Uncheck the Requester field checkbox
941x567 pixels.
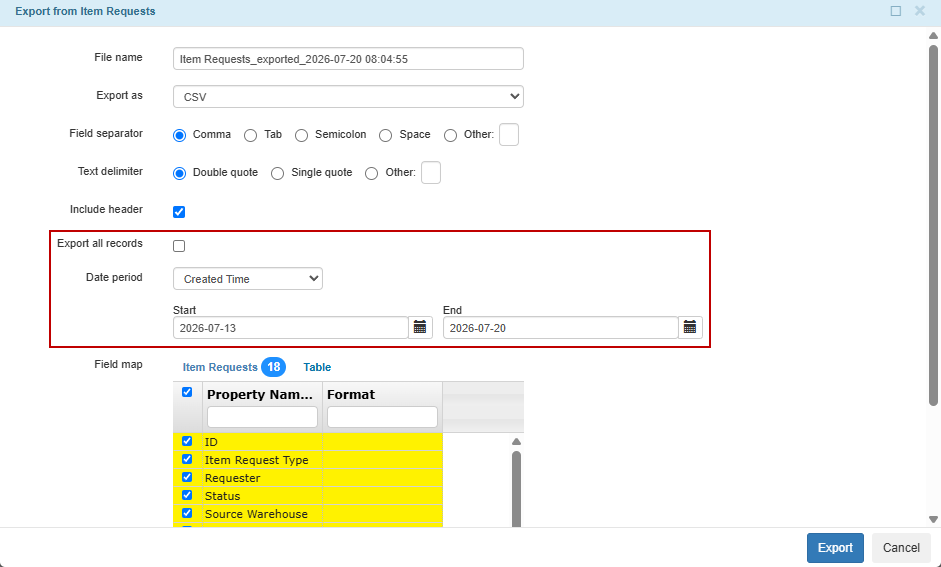pyautogui.click(x=187, y=477)
